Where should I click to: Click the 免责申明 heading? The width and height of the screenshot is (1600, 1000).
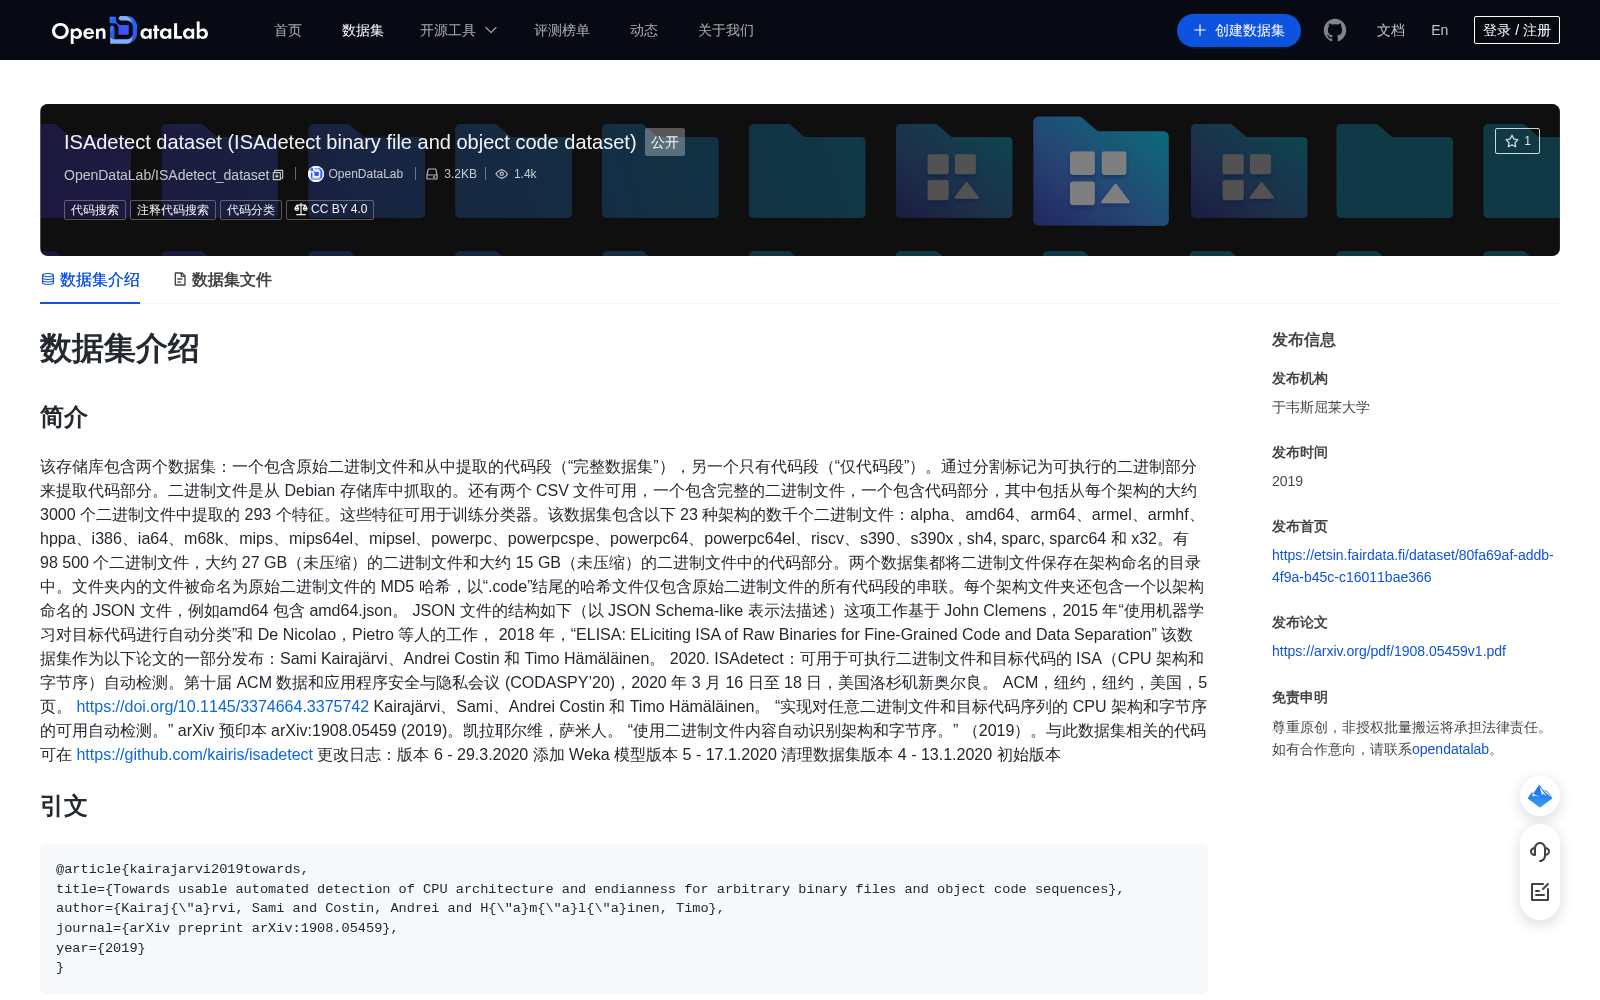click(x=1300, y=697)
